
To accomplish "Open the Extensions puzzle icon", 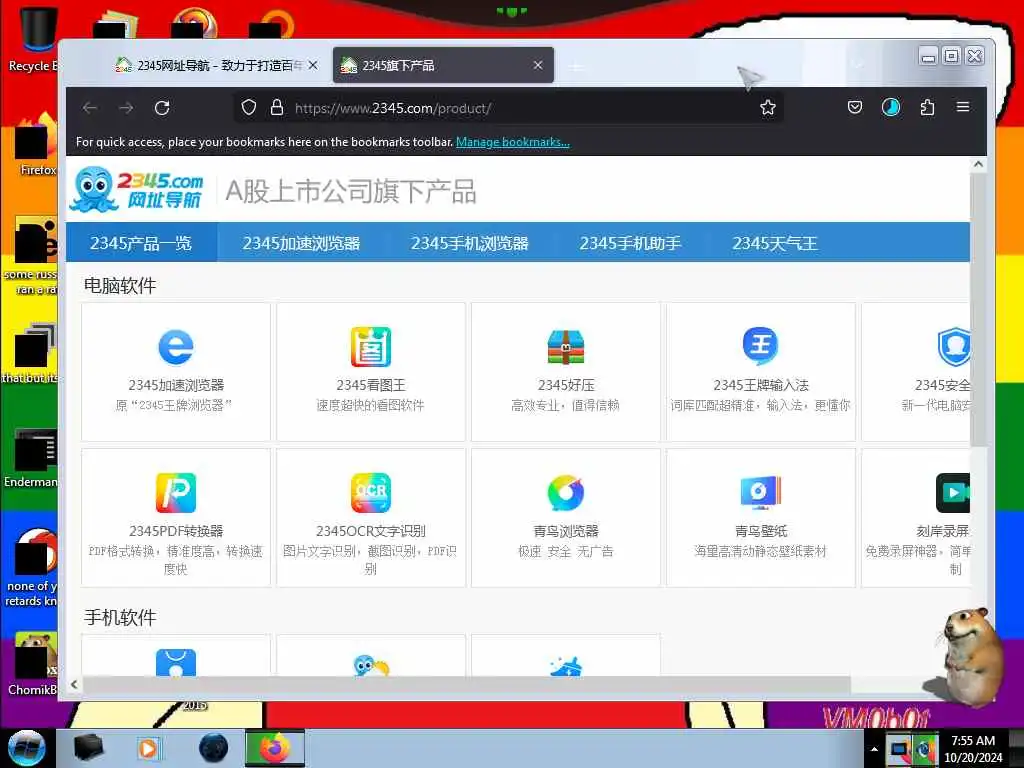I will coord(927,107).
